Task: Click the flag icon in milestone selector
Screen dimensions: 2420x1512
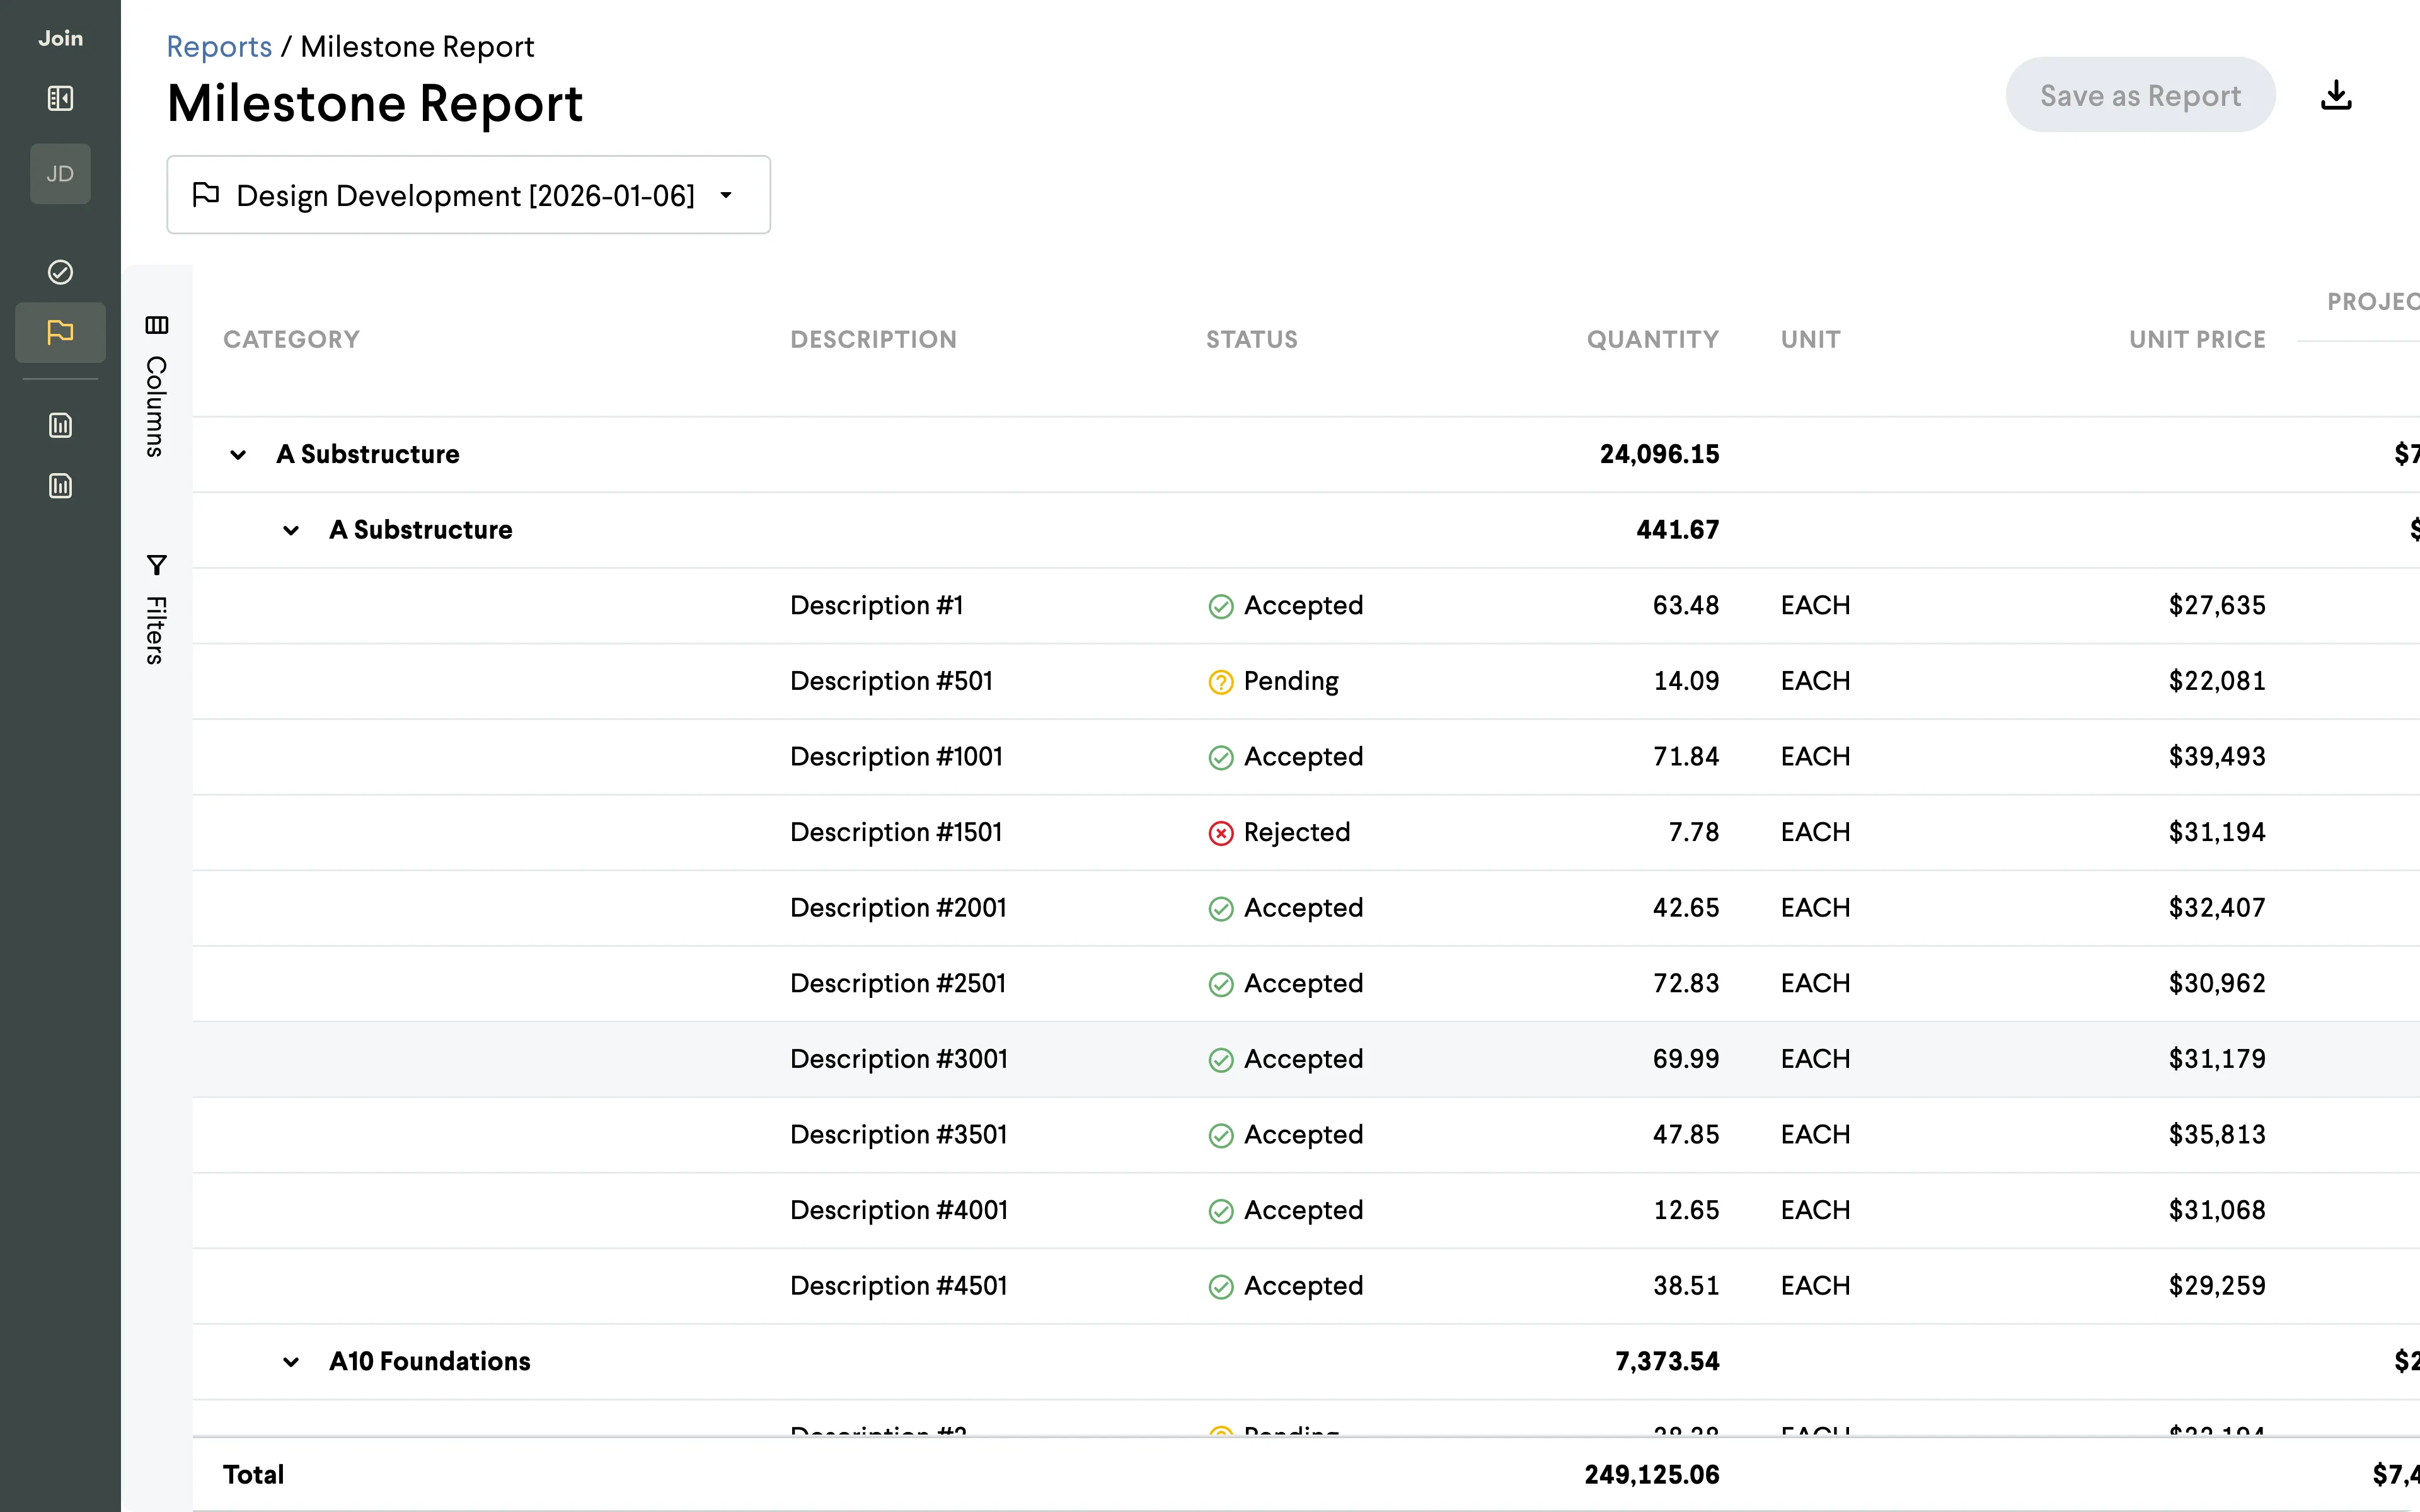Action: (206, 194)
